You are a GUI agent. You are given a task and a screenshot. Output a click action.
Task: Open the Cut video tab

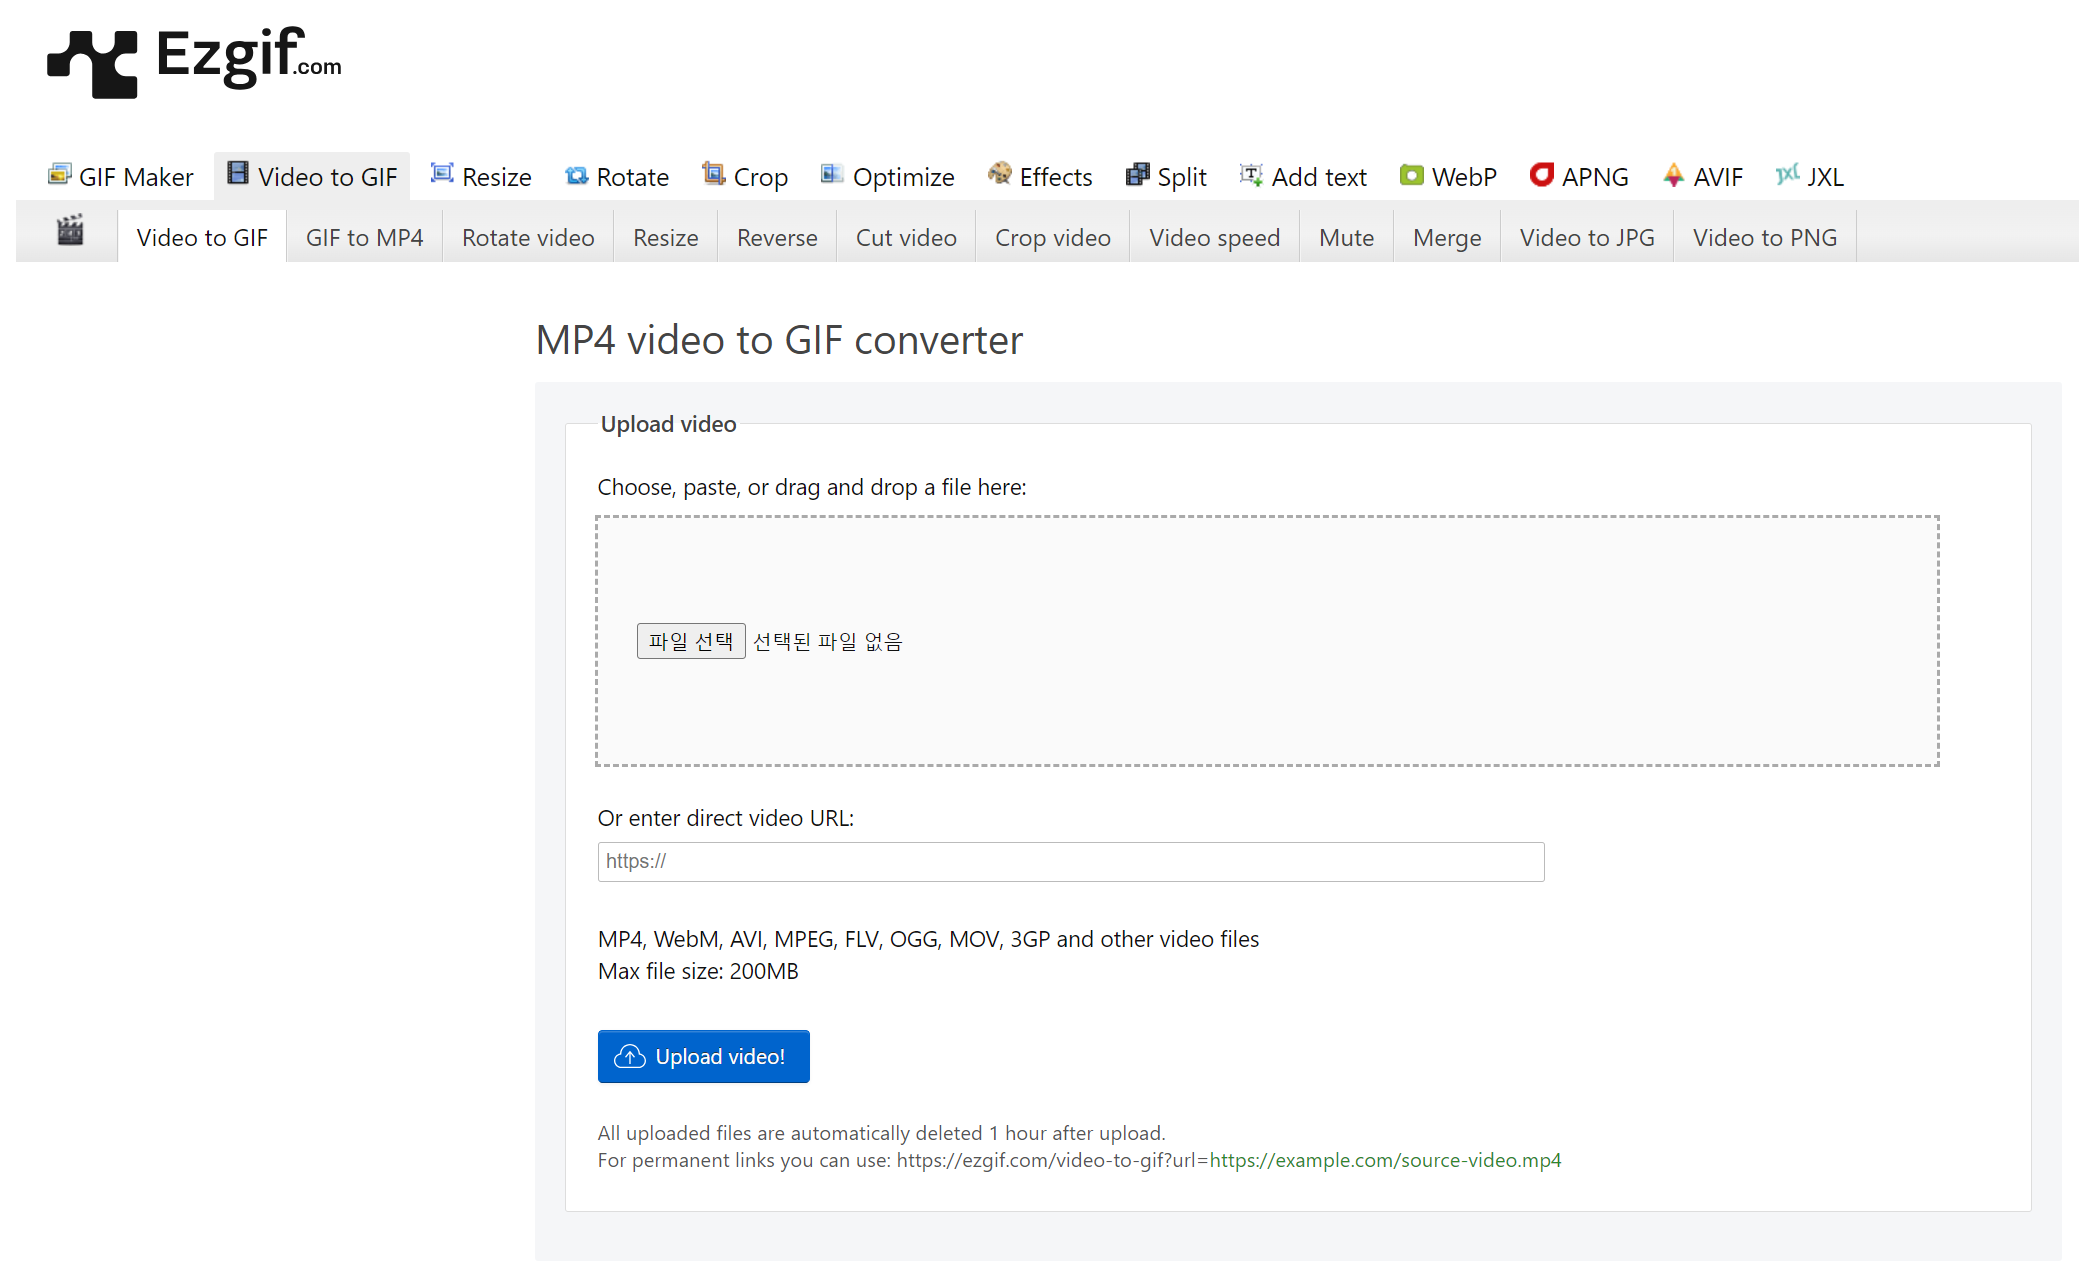(906, 238)
